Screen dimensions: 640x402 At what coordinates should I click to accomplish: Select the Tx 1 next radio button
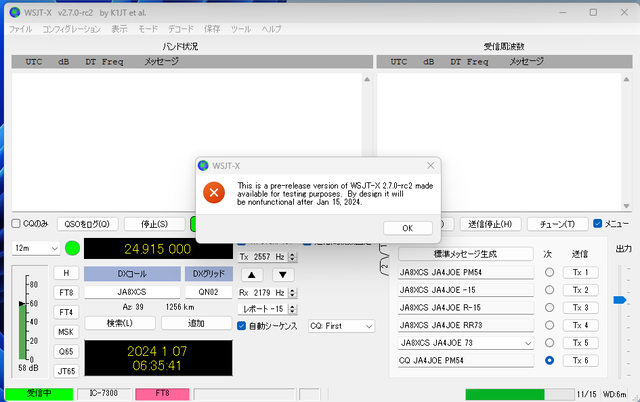[549, 272]
